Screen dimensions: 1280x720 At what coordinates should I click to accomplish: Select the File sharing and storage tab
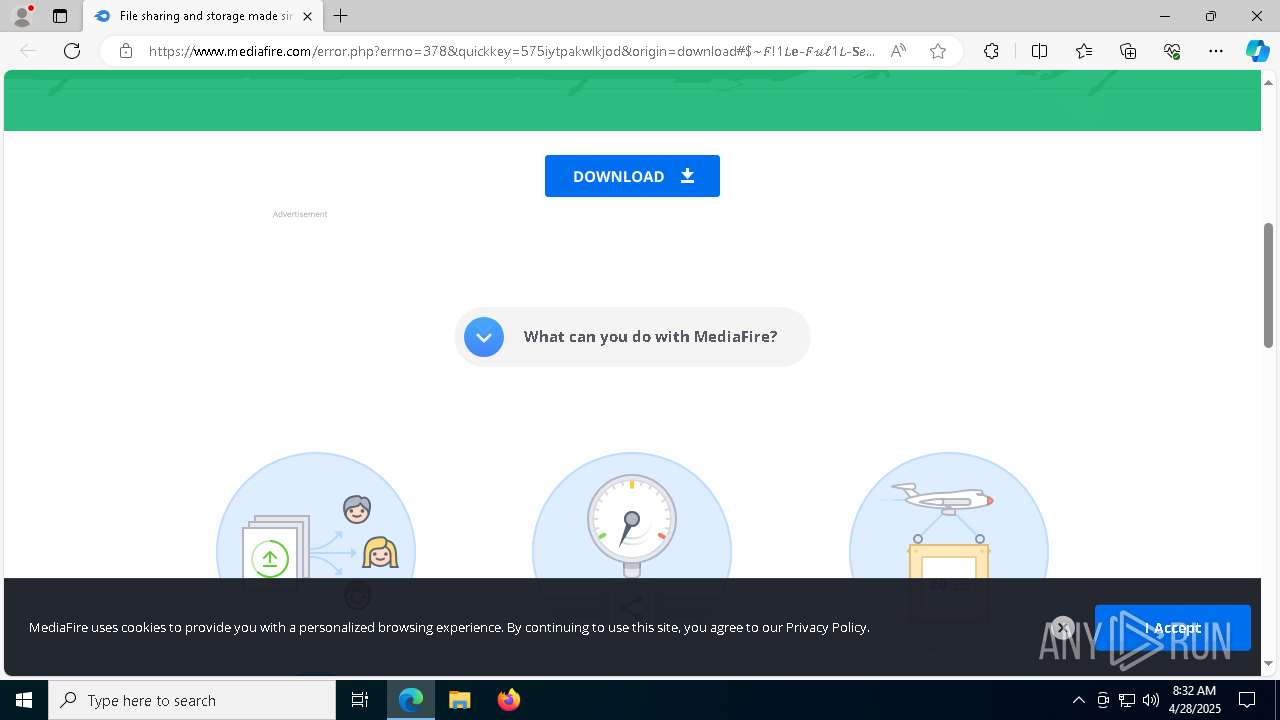[204, 16]
